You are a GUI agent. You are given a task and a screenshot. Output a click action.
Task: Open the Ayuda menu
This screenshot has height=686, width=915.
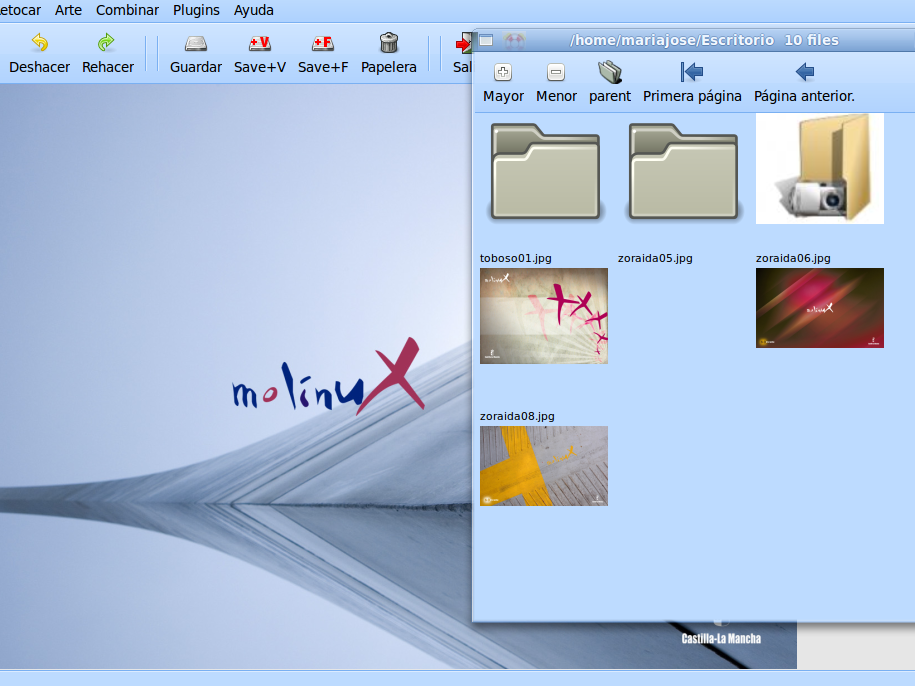pos(253,10)
